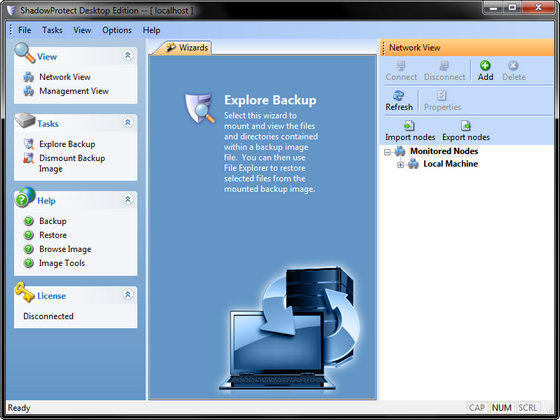Image resolution: width=560 pixels, height=420 pixels.
Task: Click the wrench icon on Wizards tab
Action: [171, 47]
